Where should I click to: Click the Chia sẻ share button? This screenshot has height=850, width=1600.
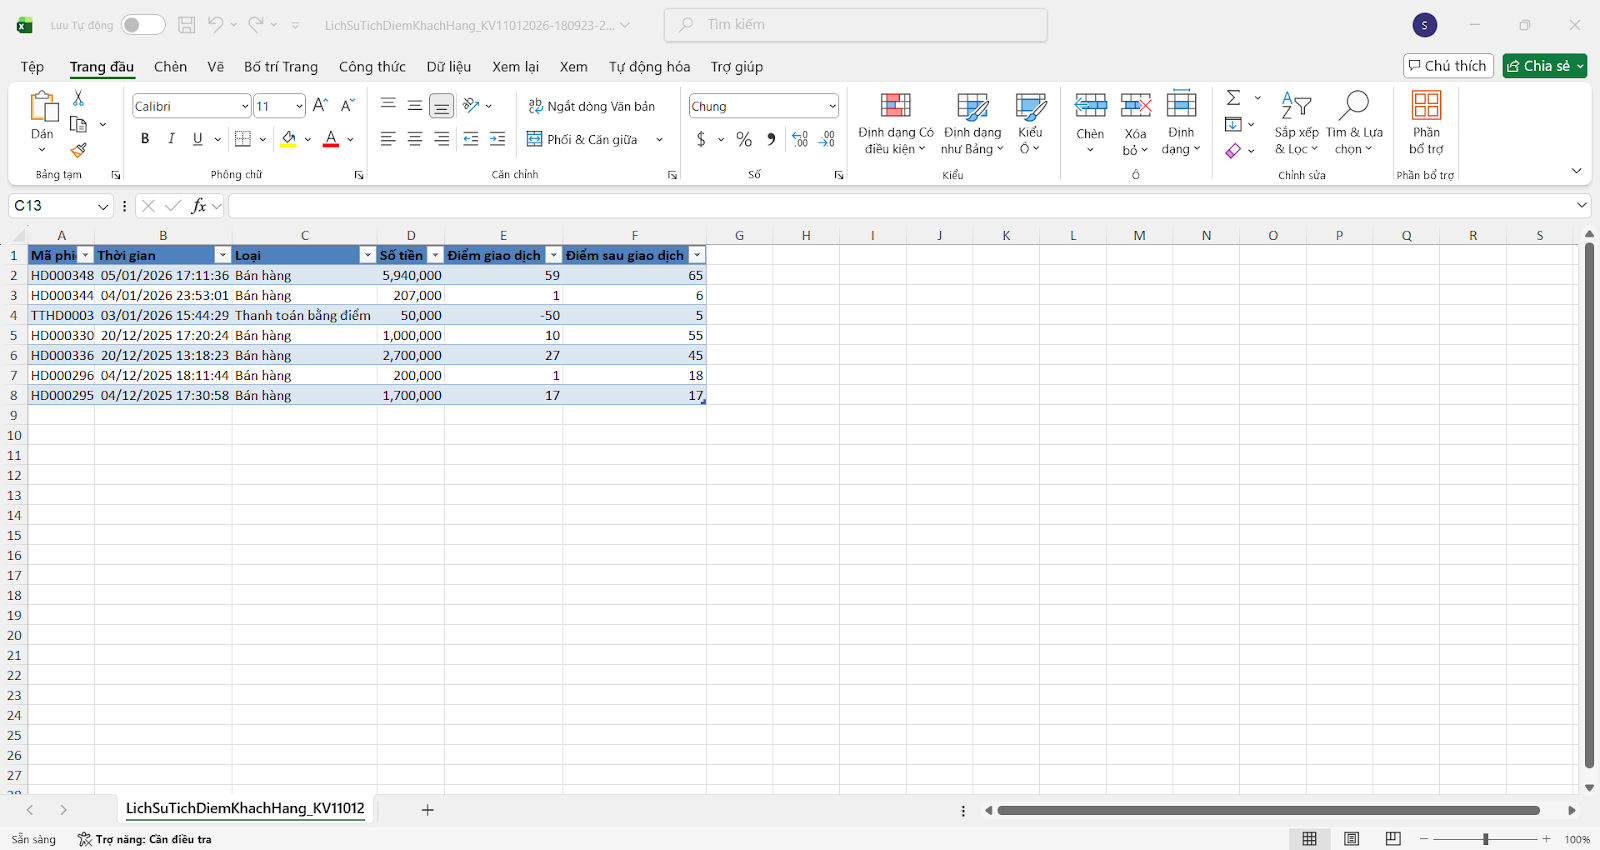(x=1544, y=66)
